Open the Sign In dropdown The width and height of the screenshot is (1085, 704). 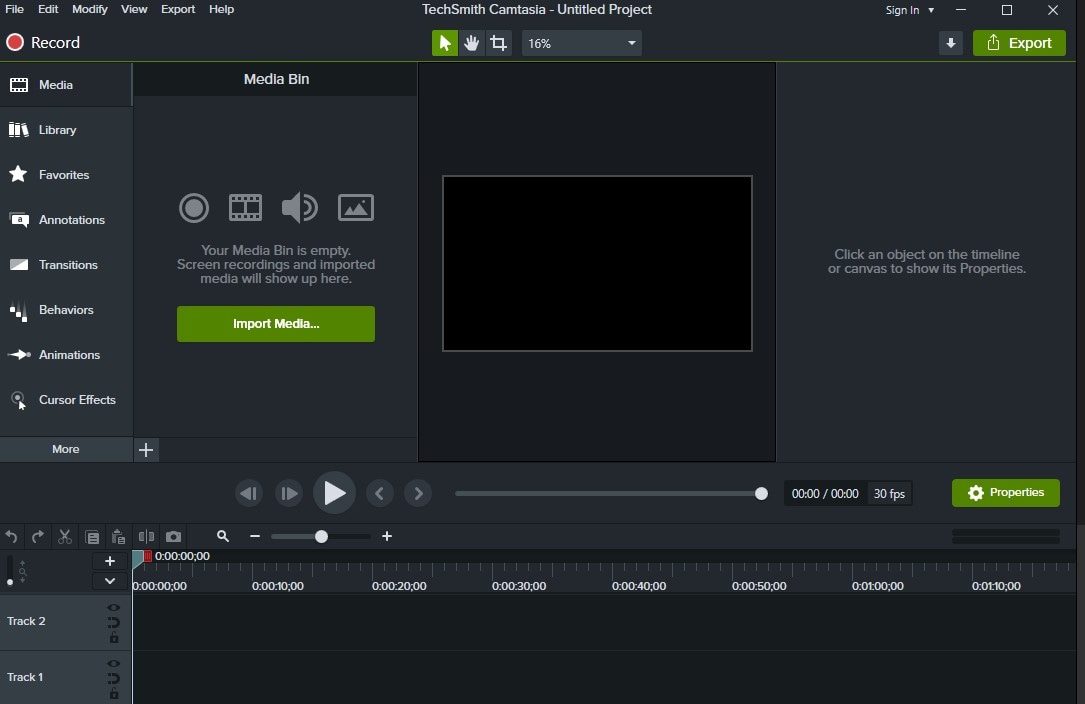(910, 10)
